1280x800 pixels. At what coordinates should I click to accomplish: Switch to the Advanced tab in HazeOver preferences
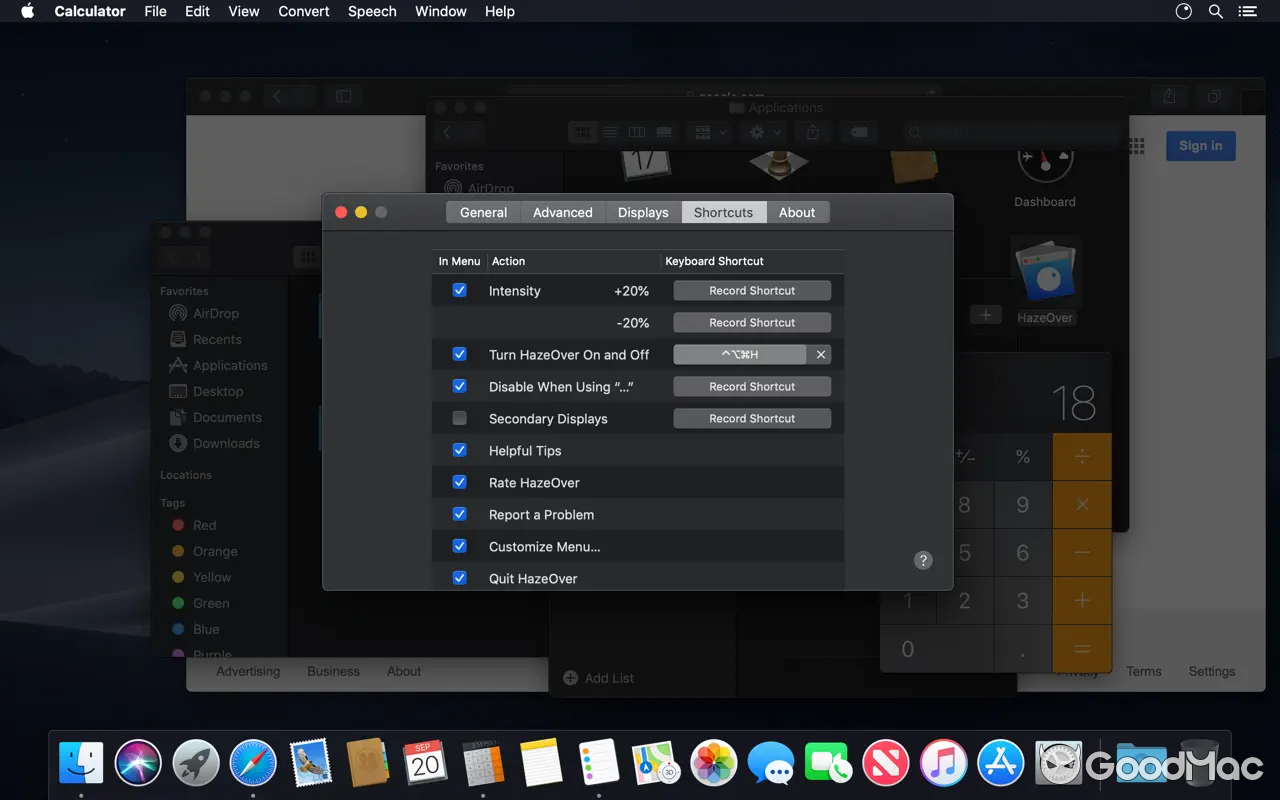(x=562, y=212)
